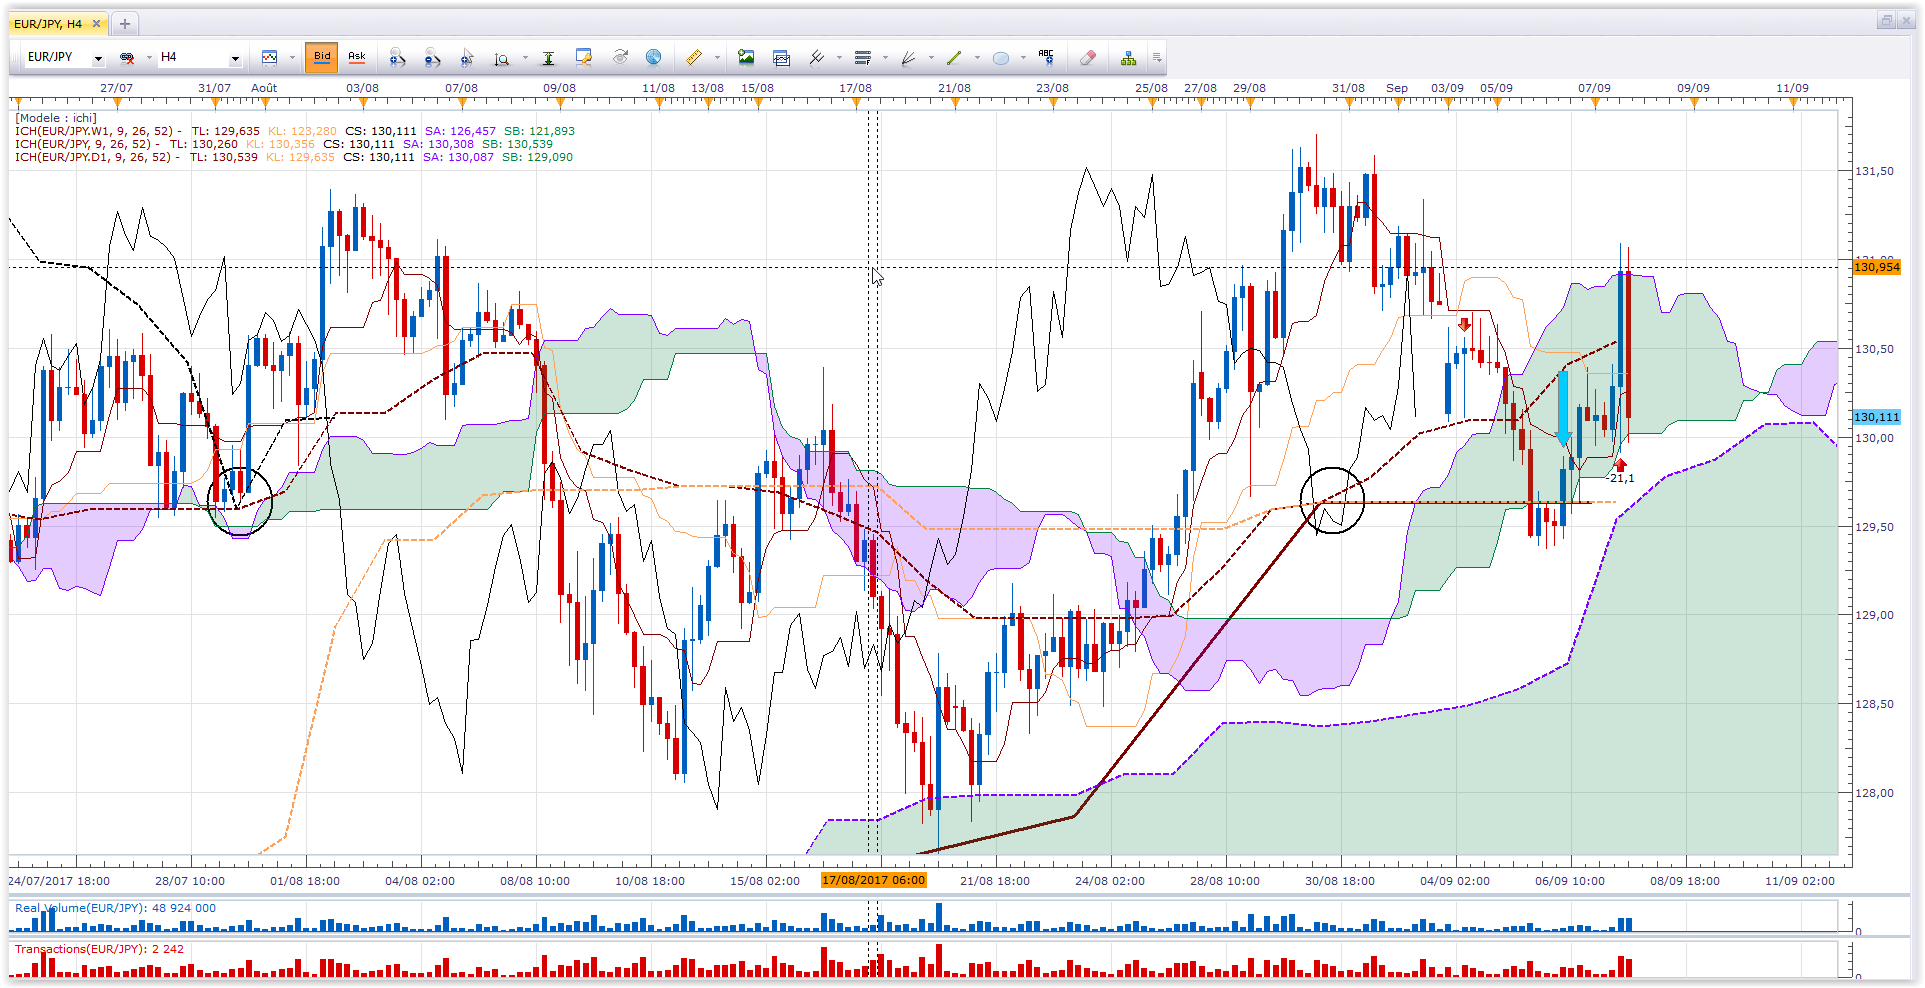1925x988 pixels.
Task: Select the fan lines drawing tool
Action: click(909, 58)
